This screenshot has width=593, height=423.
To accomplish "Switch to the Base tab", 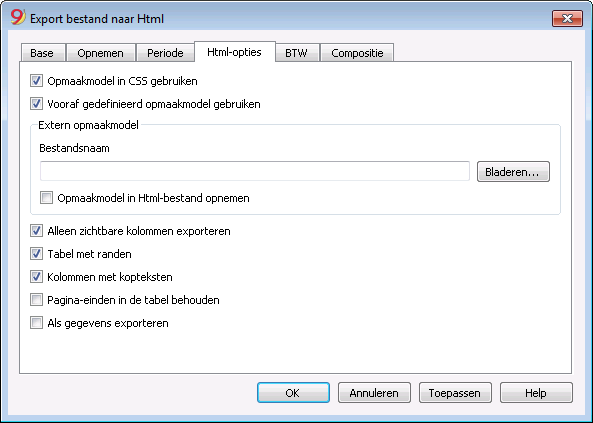I will tap(42, 53).
